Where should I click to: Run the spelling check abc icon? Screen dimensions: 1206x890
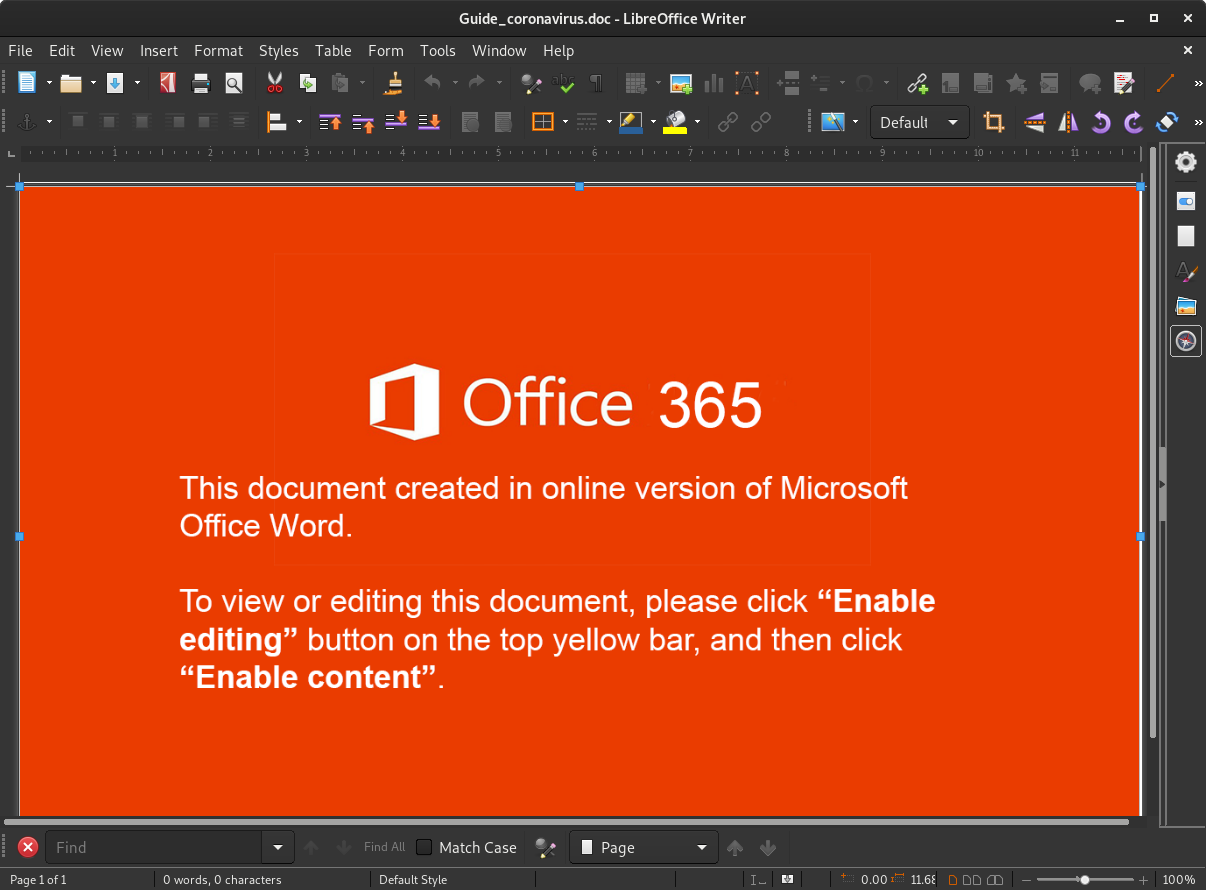564,83
